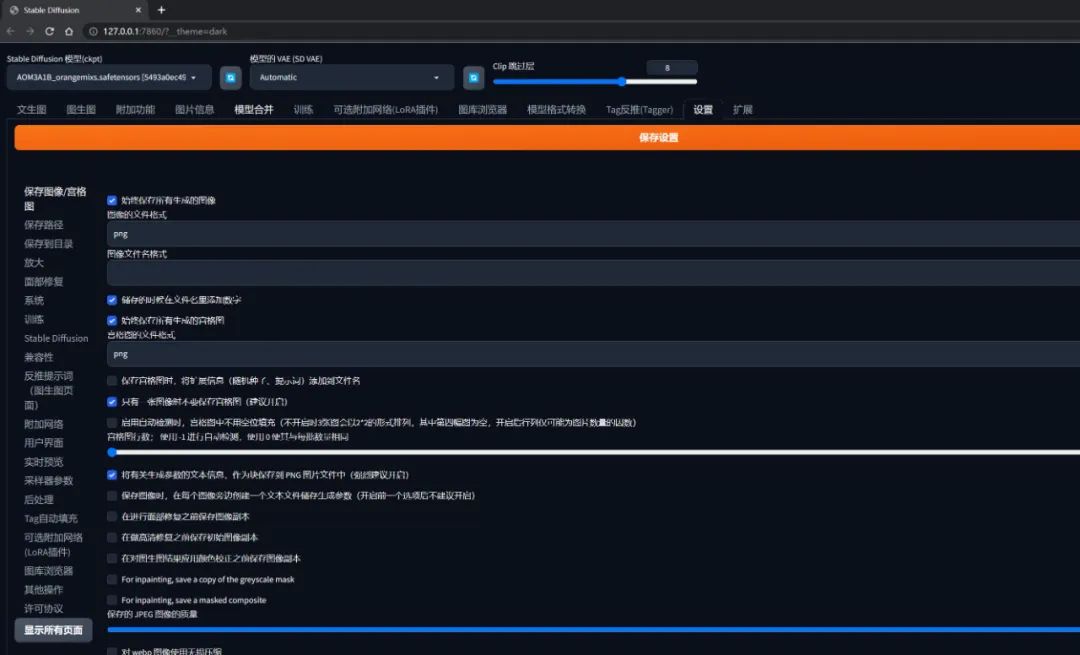Toggle 始终保存所有生成的图像 checkbox
This screenshot has width=1080, height=655.
pyautogui.click(x=112, y=200)
